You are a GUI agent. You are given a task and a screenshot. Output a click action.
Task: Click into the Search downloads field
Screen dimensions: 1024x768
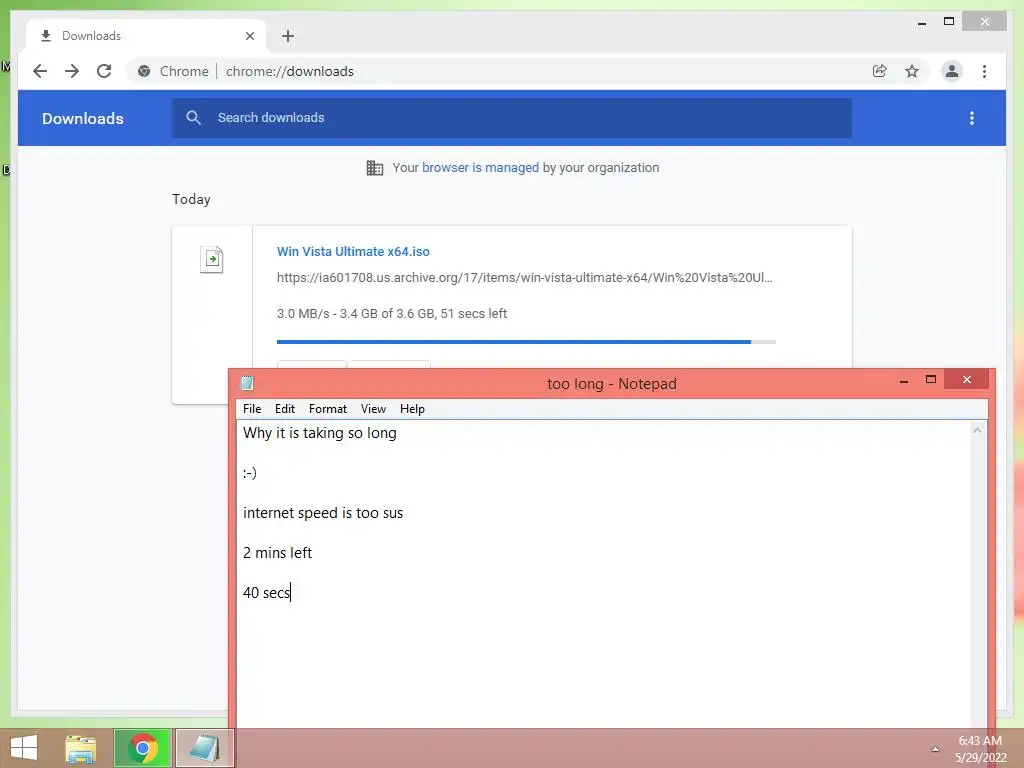pos(511,118)
